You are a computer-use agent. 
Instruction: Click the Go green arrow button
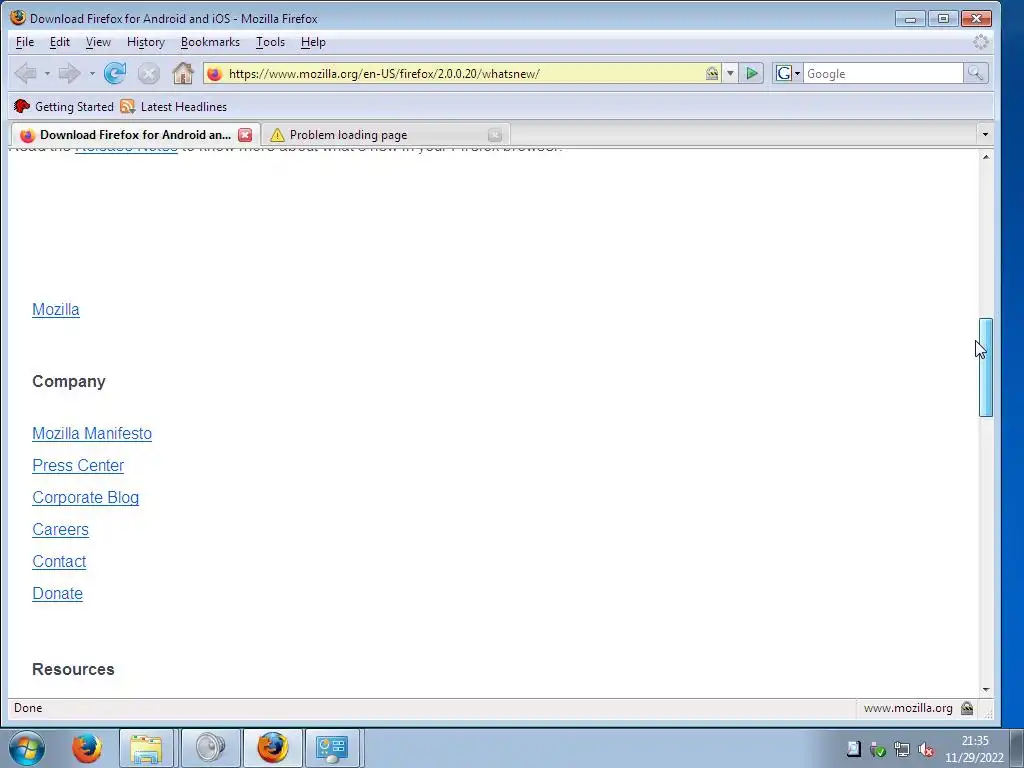coord(752,73)
